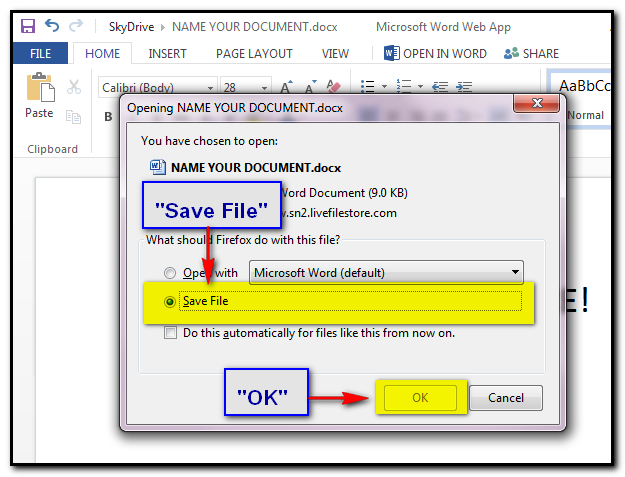Open the Calibri (Body) font dropdown
This screenshot has width=625, height=477.
[x=210, y=88]
